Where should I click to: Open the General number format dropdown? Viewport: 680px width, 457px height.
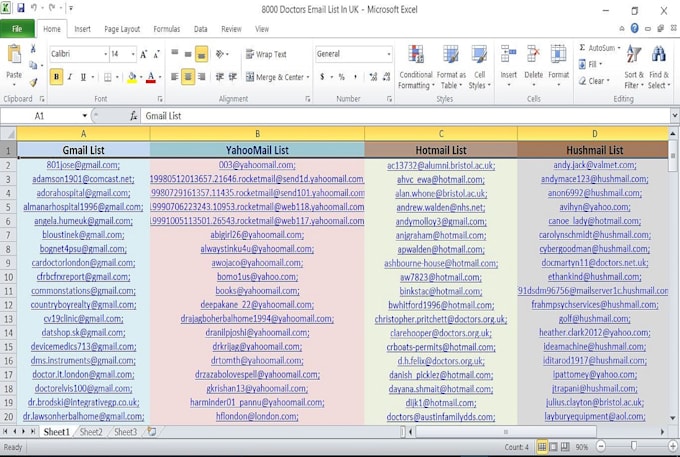(x=389, y=54)
